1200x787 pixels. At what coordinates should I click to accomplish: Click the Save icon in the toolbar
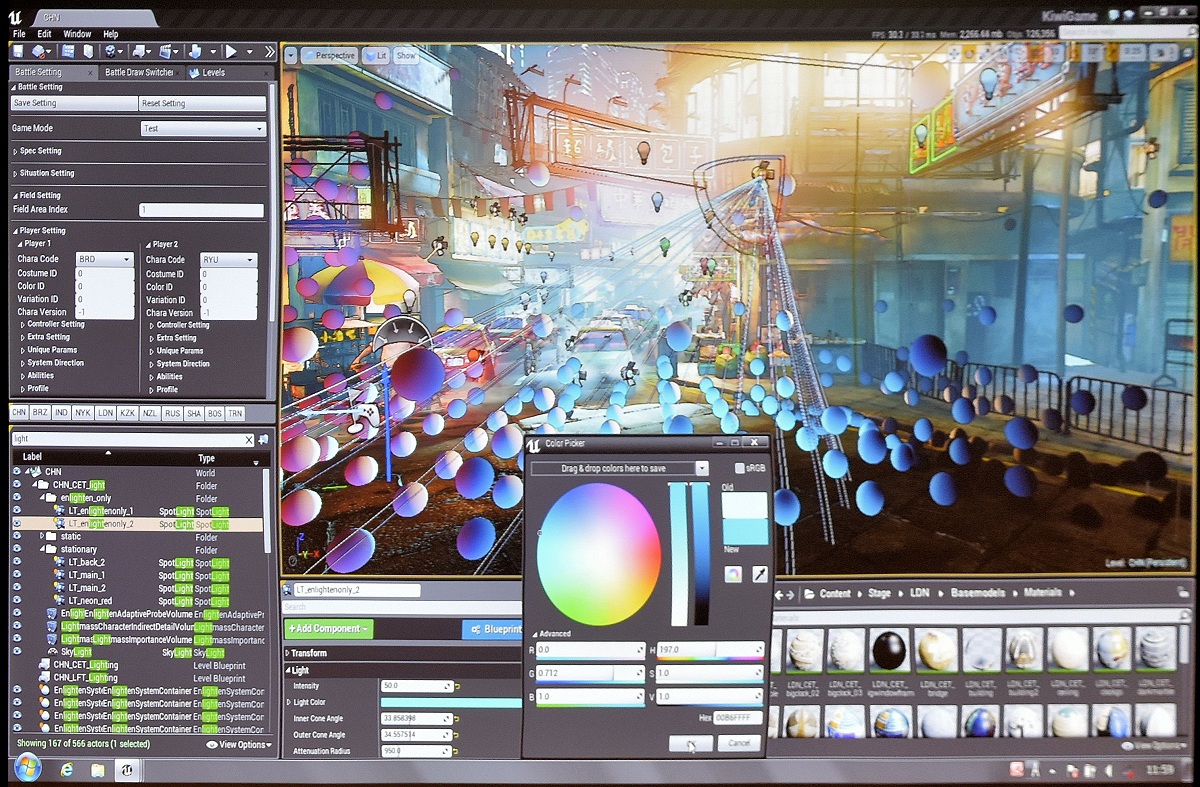pos(18,51)
